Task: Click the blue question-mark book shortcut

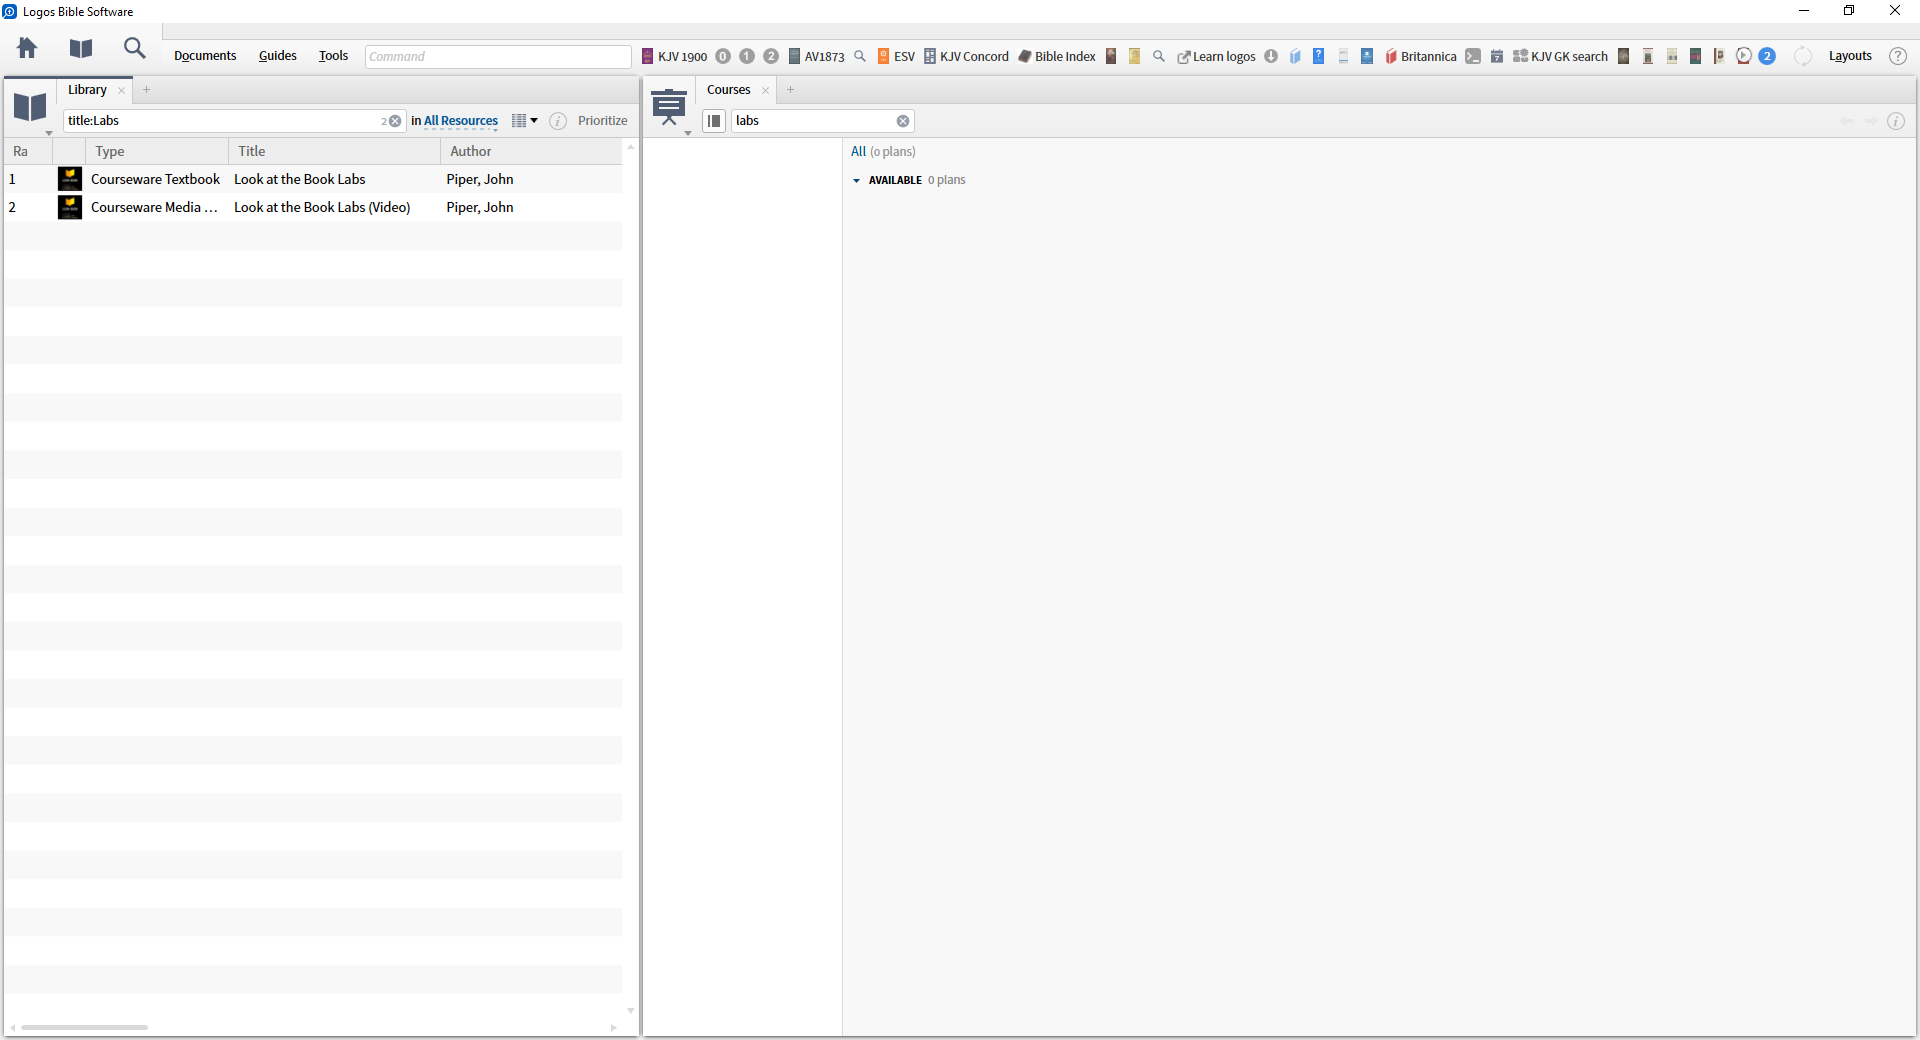Action: point(1319,56)
